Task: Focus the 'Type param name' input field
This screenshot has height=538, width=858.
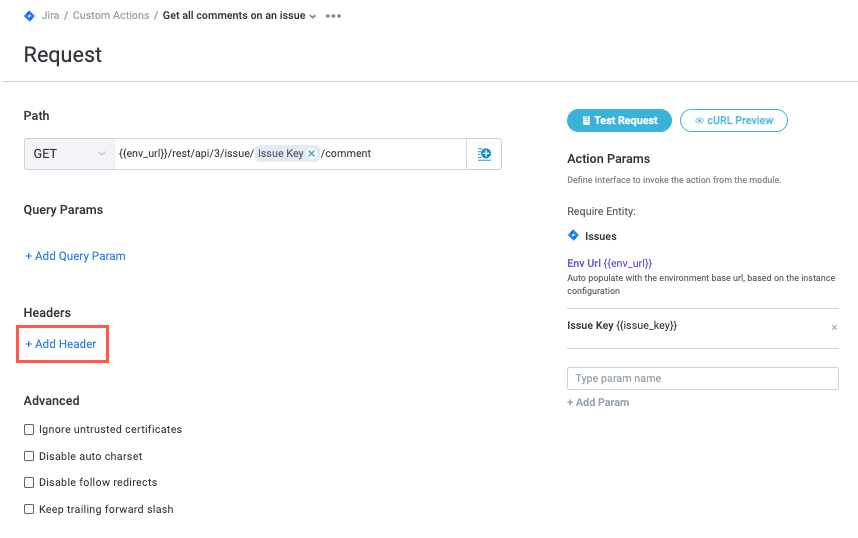Action: [702, 378]
